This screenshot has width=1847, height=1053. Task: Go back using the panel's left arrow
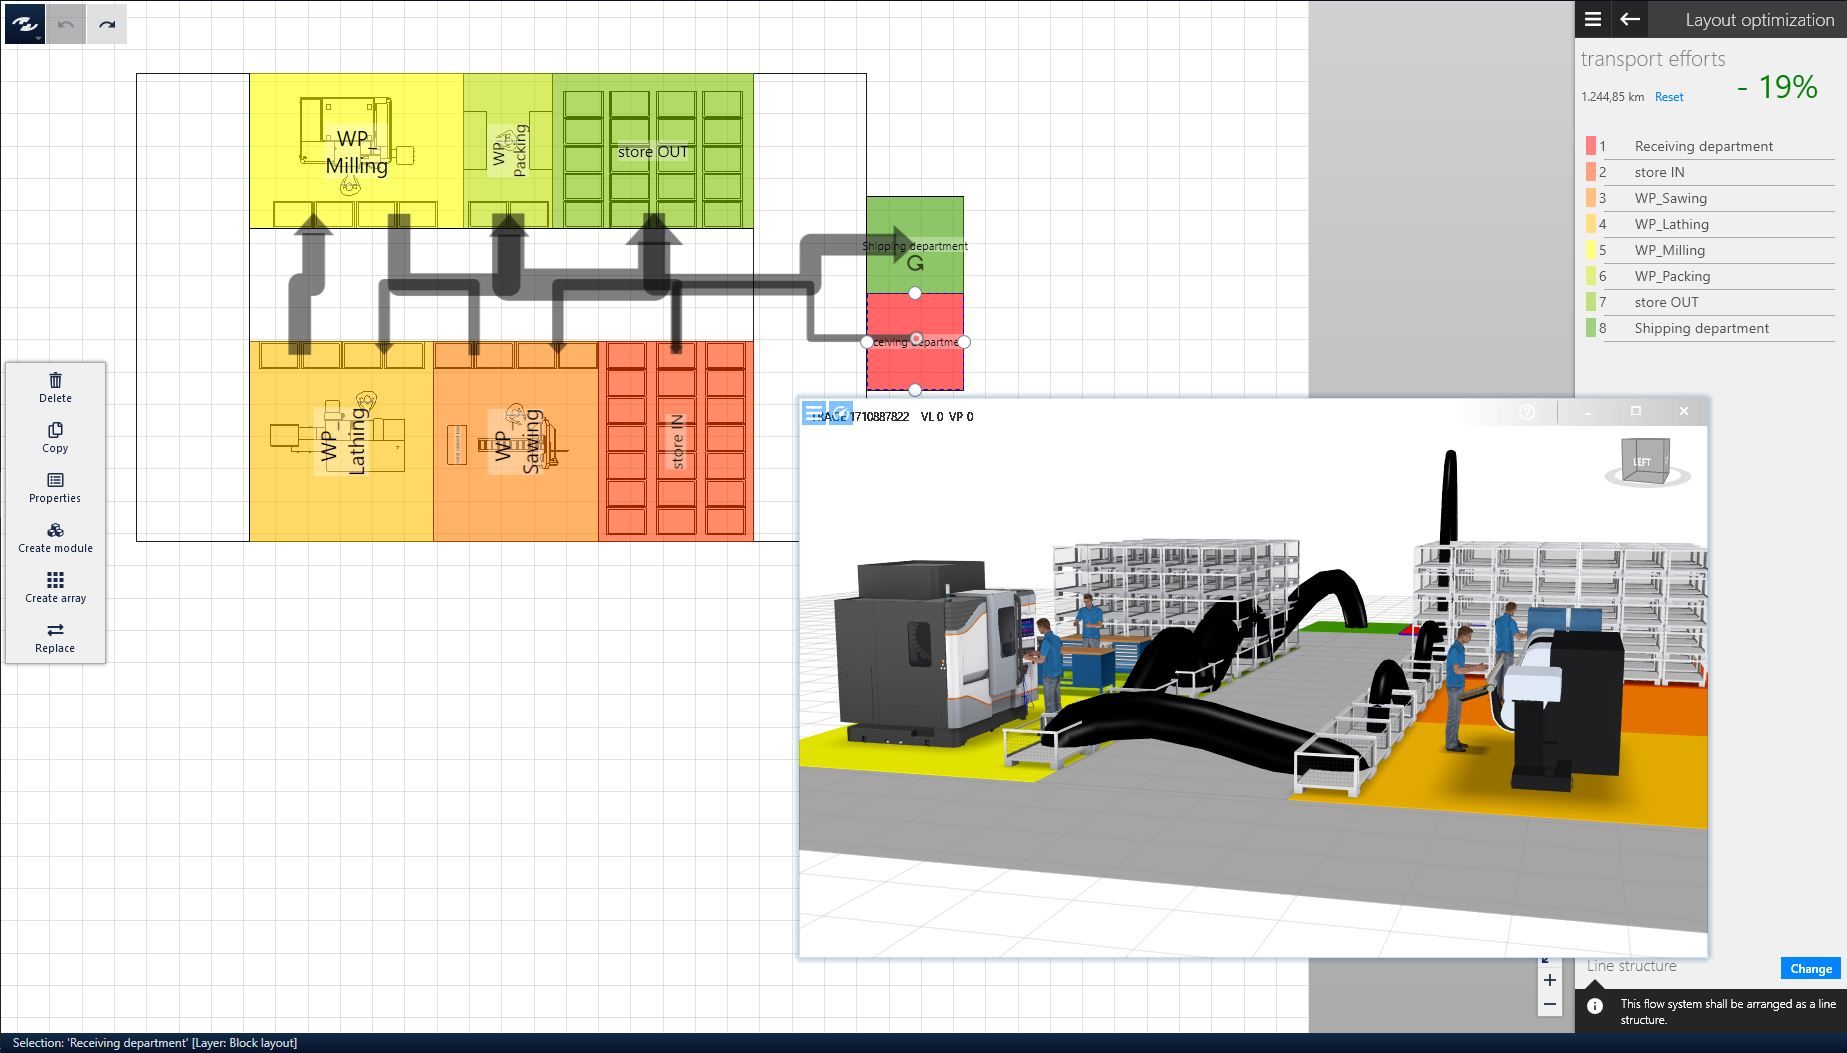pyautogui.click(x=1630, y=19)
